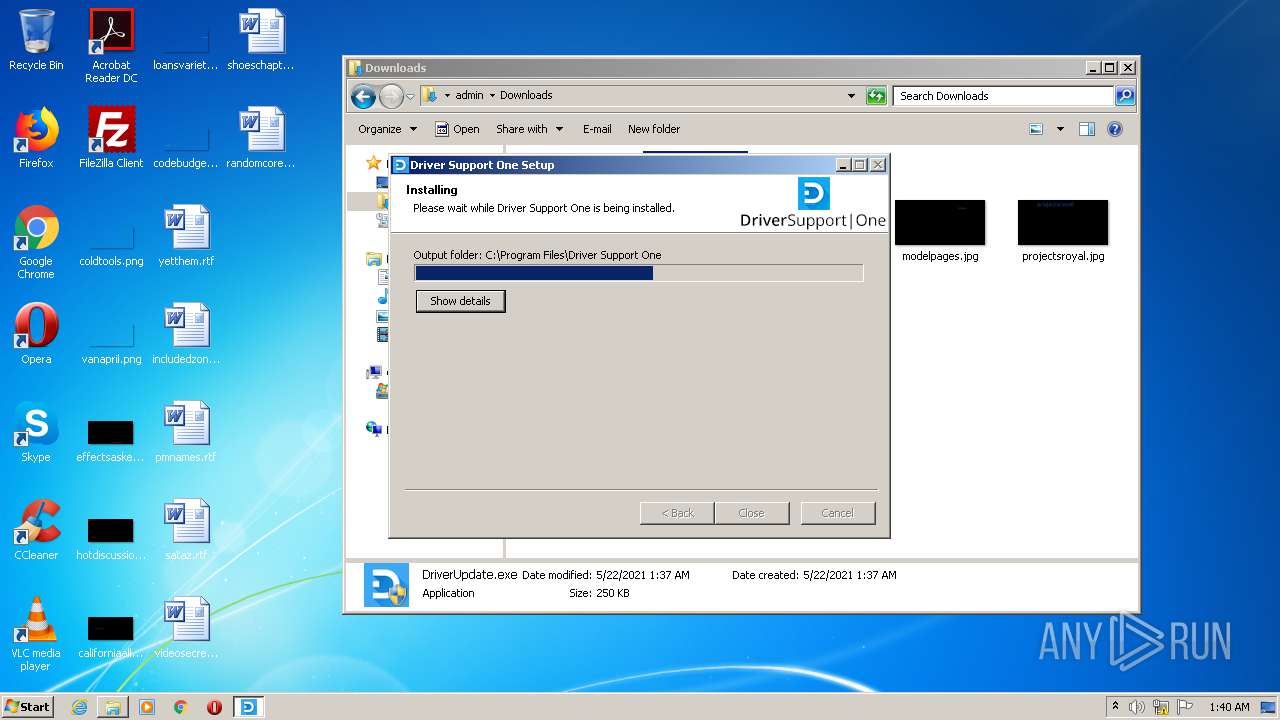Open Skype desktop shortcut
1280x720 pixels.
36,432
